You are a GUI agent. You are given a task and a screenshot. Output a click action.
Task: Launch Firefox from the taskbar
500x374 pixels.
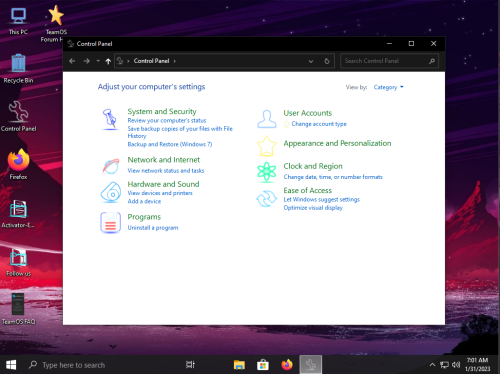287,365
